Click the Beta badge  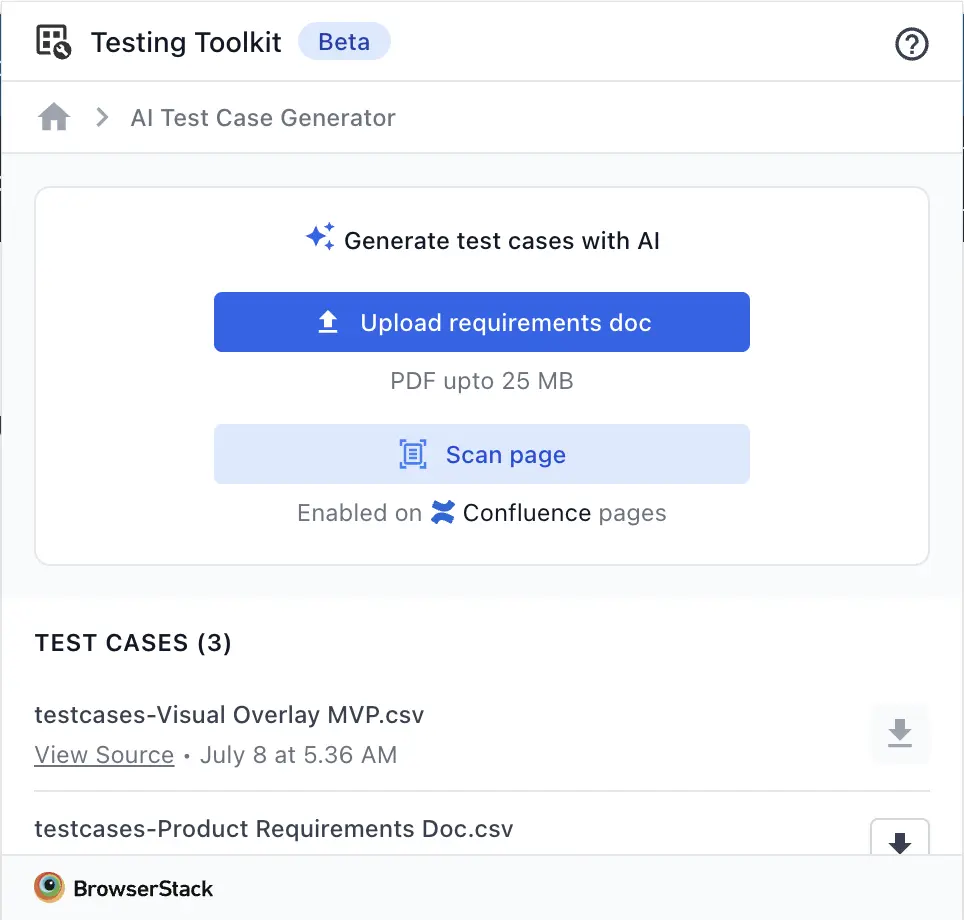pyautogui.click(x=344, y=42)
